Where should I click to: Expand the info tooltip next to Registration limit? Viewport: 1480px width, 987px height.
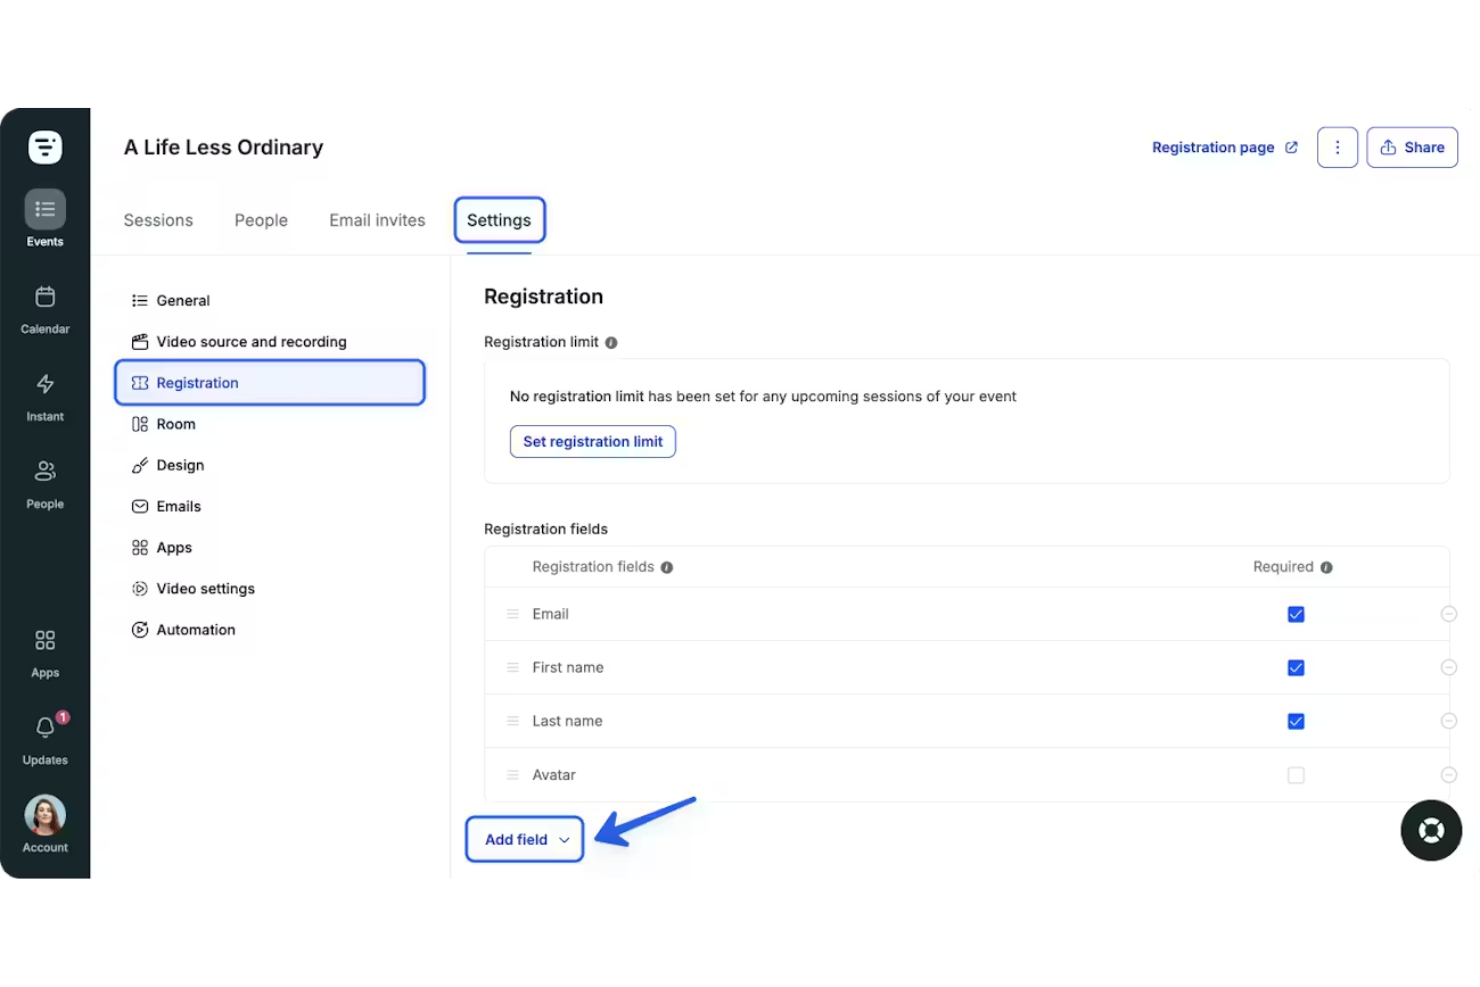(x=611, y=342)
